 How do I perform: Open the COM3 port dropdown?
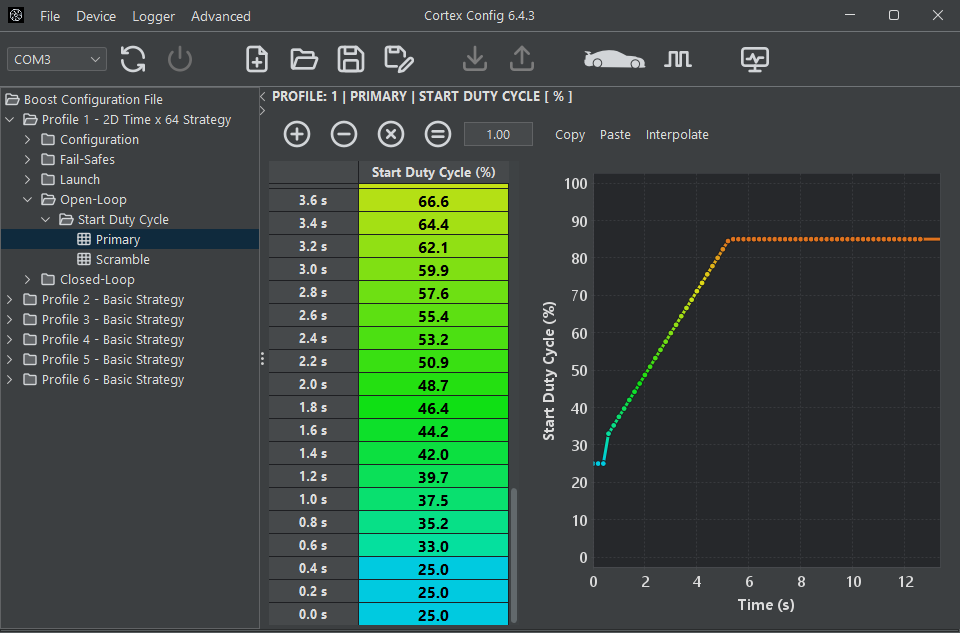click(x=57, y=59)
